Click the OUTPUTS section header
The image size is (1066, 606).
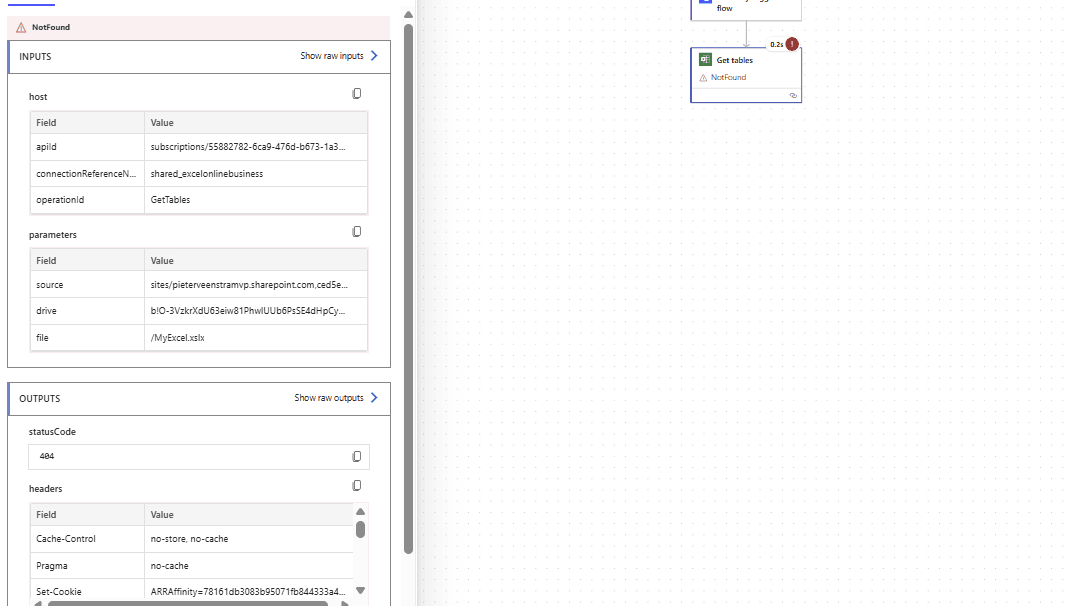(40, 399)
